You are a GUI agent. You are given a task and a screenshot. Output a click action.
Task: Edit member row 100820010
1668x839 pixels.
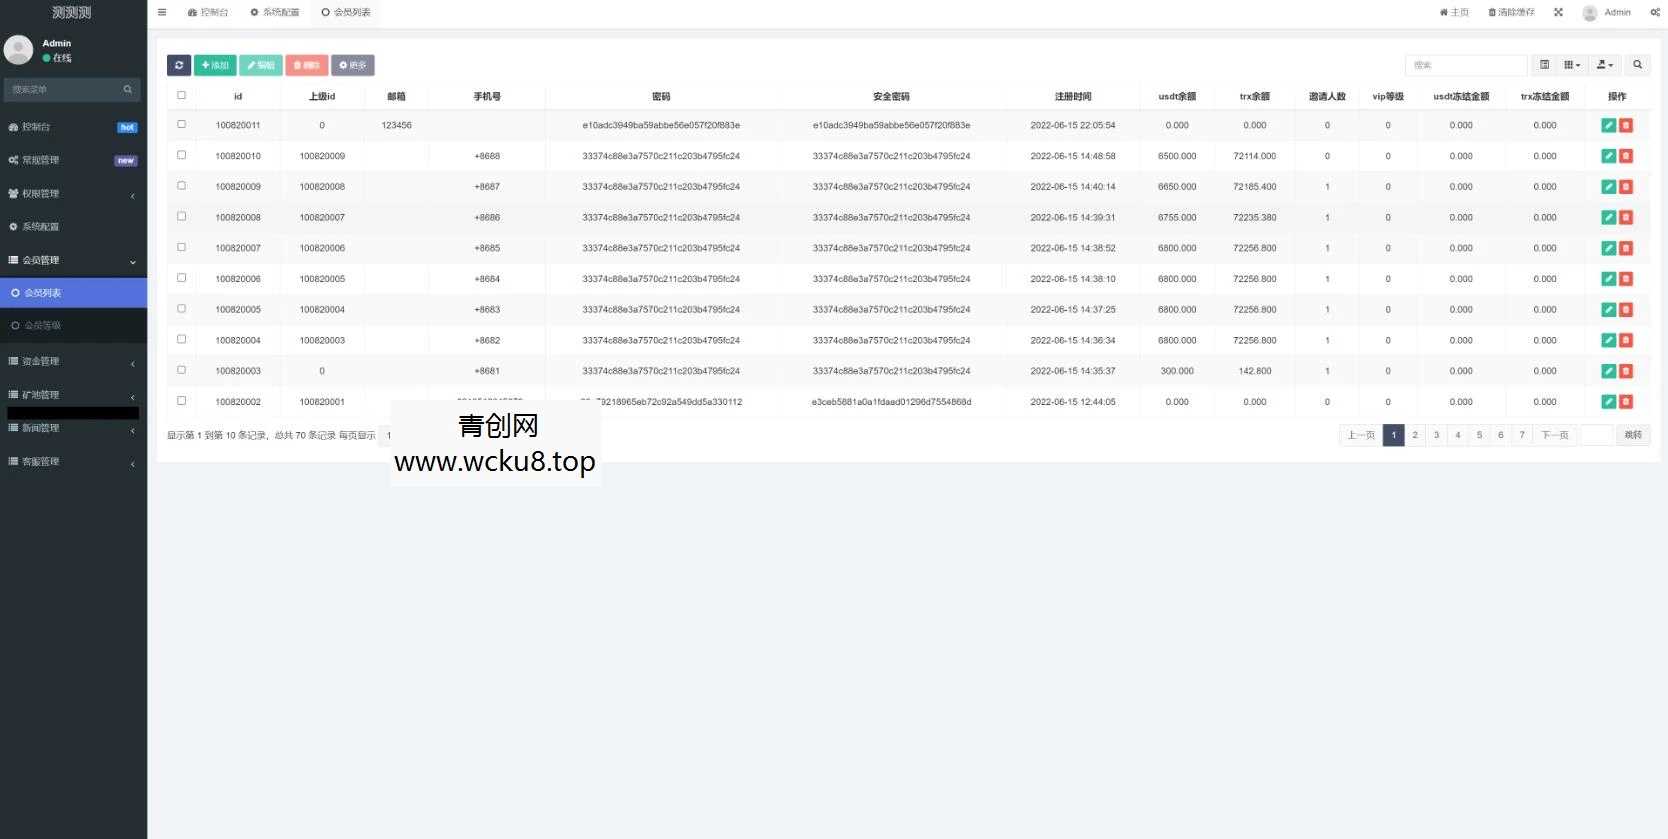[x=1608, y=156]
